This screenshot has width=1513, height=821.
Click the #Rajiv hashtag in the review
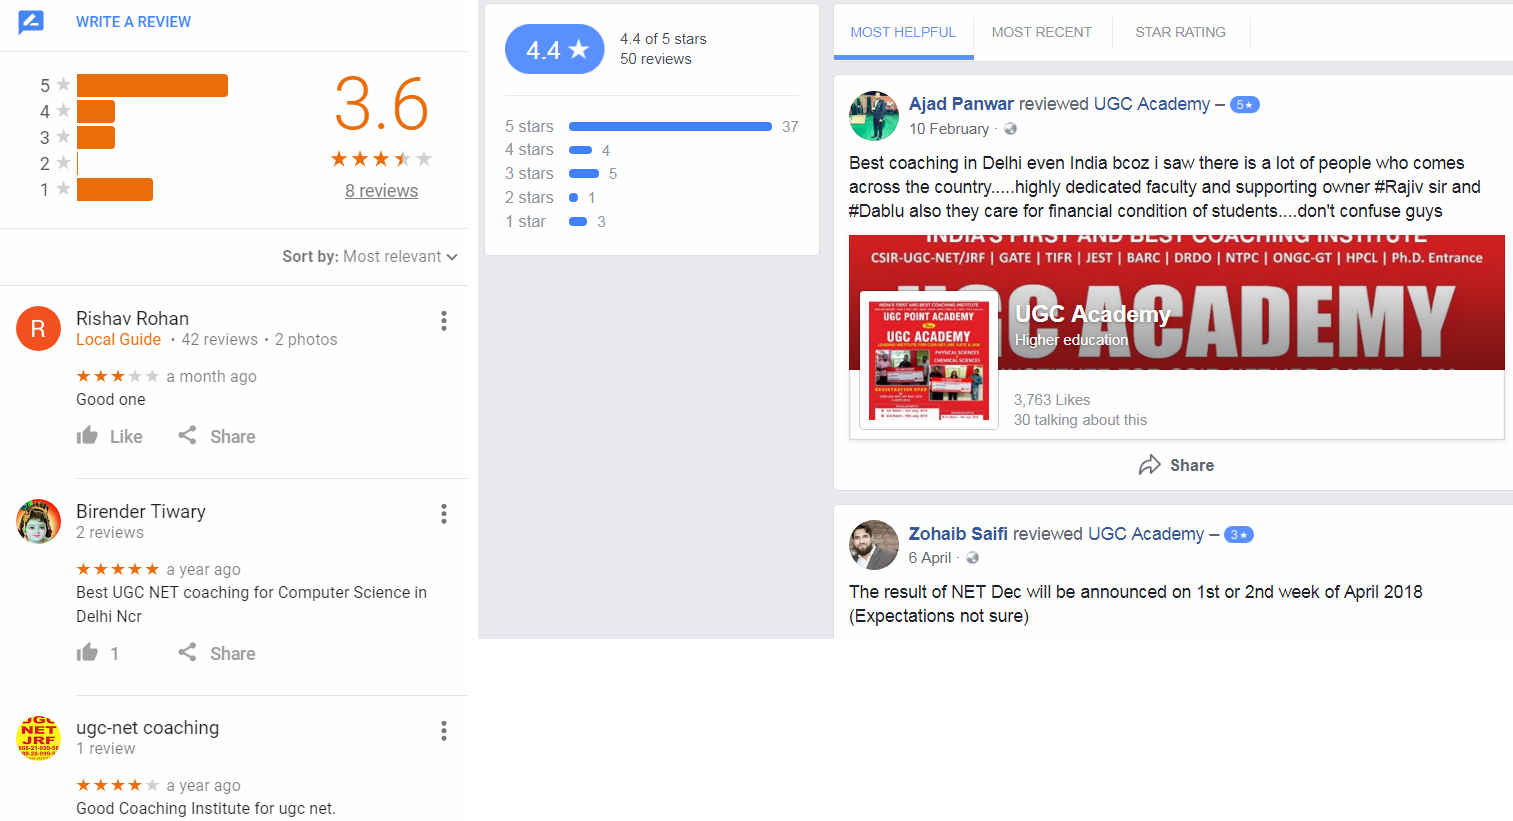pyautogui.click(x=1399, y=187)
